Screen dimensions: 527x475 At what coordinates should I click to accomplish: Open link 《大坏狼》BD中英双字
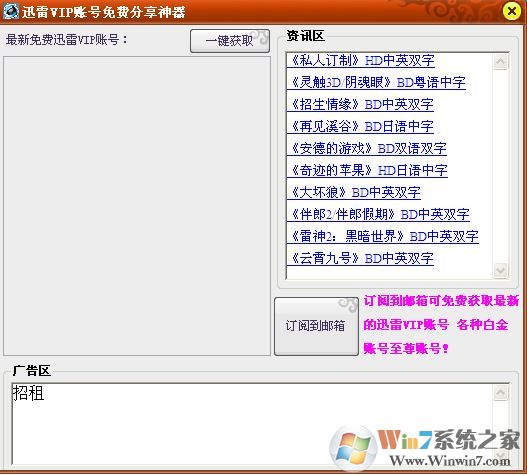(x=354, y=193)
